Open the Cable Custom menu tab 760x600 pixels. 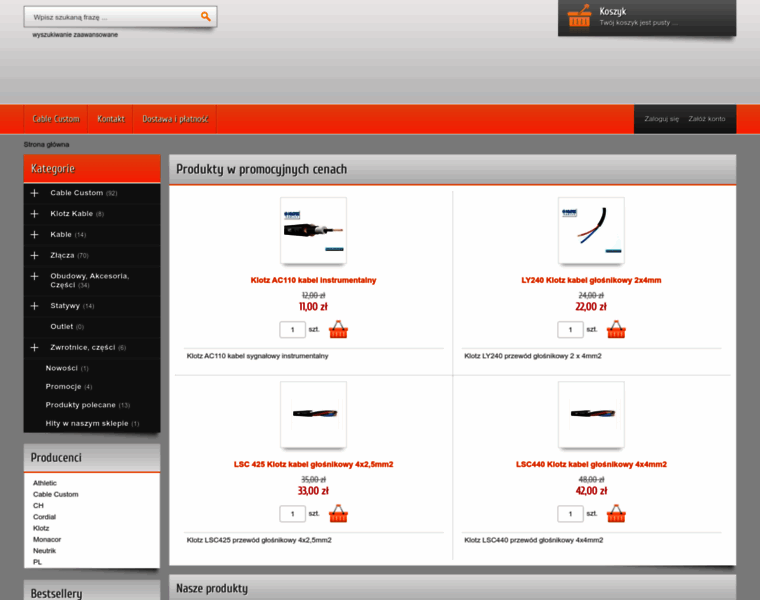click(56, 119)
